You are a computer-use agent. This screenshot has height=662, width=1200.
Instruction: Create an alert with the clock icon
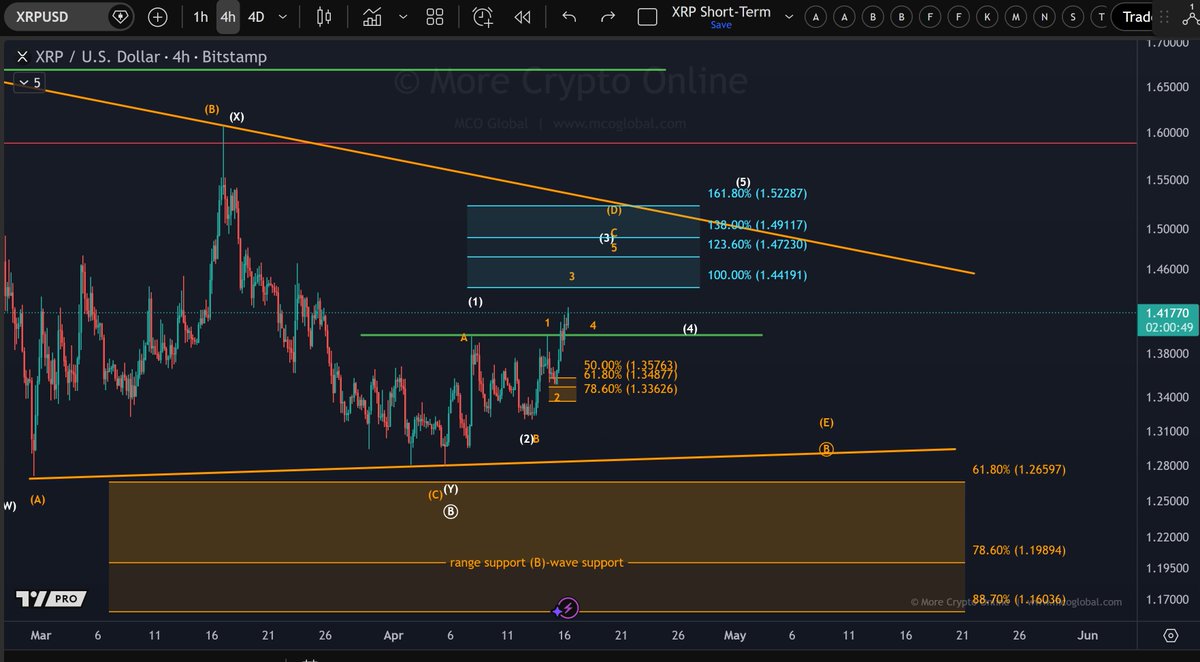click(x=483, y=17)
